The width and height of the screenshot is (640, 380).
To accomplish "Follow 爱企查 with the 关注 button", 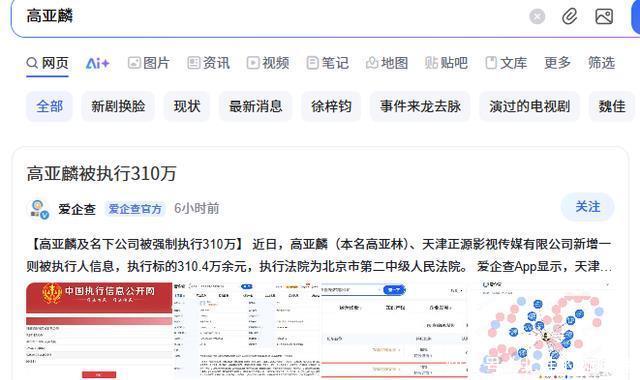I will click(x=587, y=207).
